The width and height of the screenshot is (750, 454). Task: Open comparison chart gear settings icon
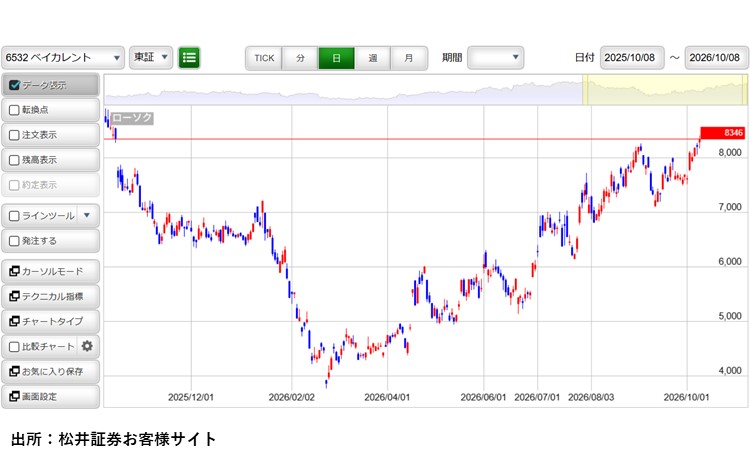[x=87, y=346]
